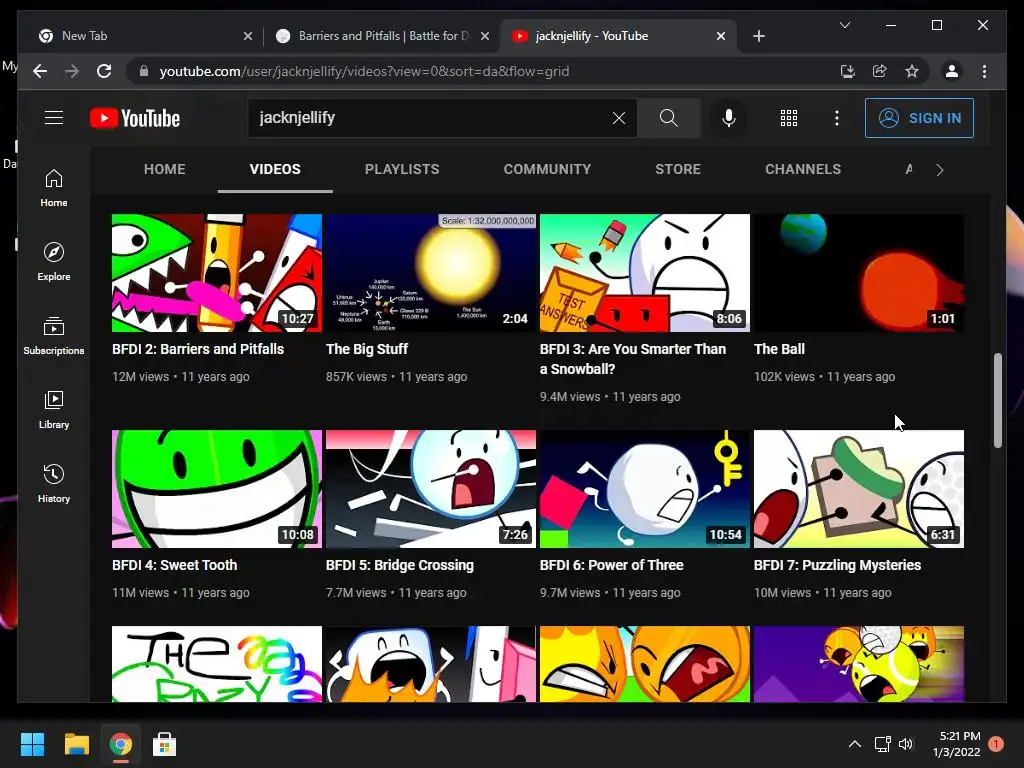Open The Big Stuff video title
Image resolution: width=1024 pixels, height=768 pixels.
[367, 349]
